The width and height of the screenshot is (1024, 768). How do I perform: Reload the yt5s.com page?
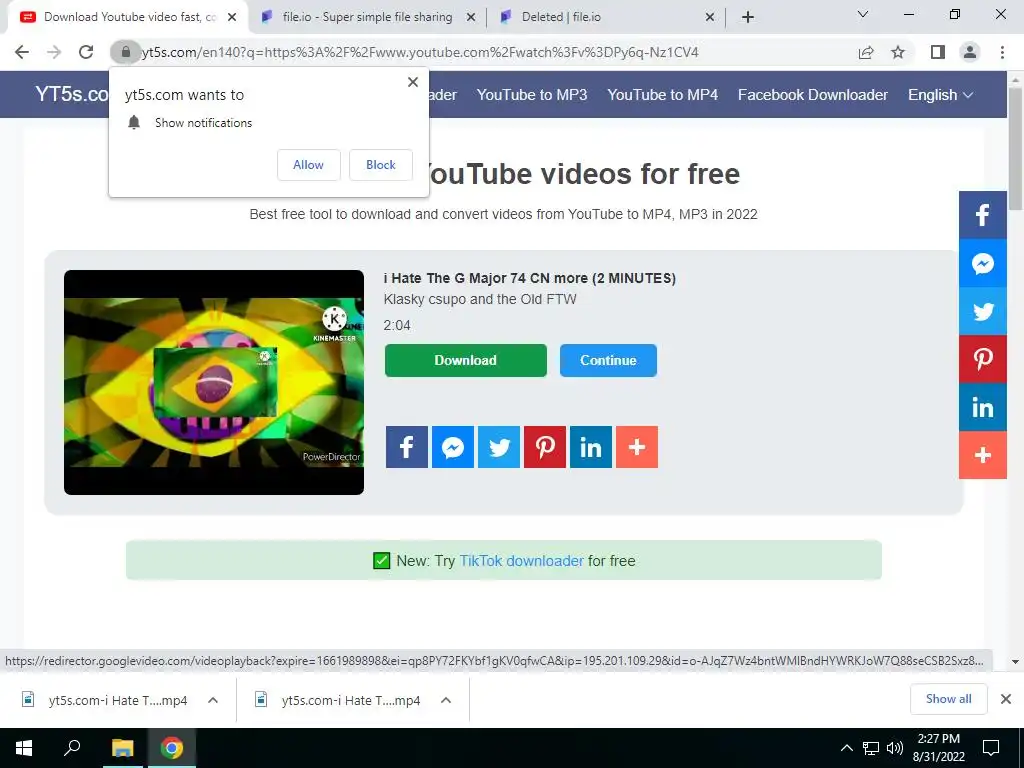pyautogui.click(x=86, y=52)
